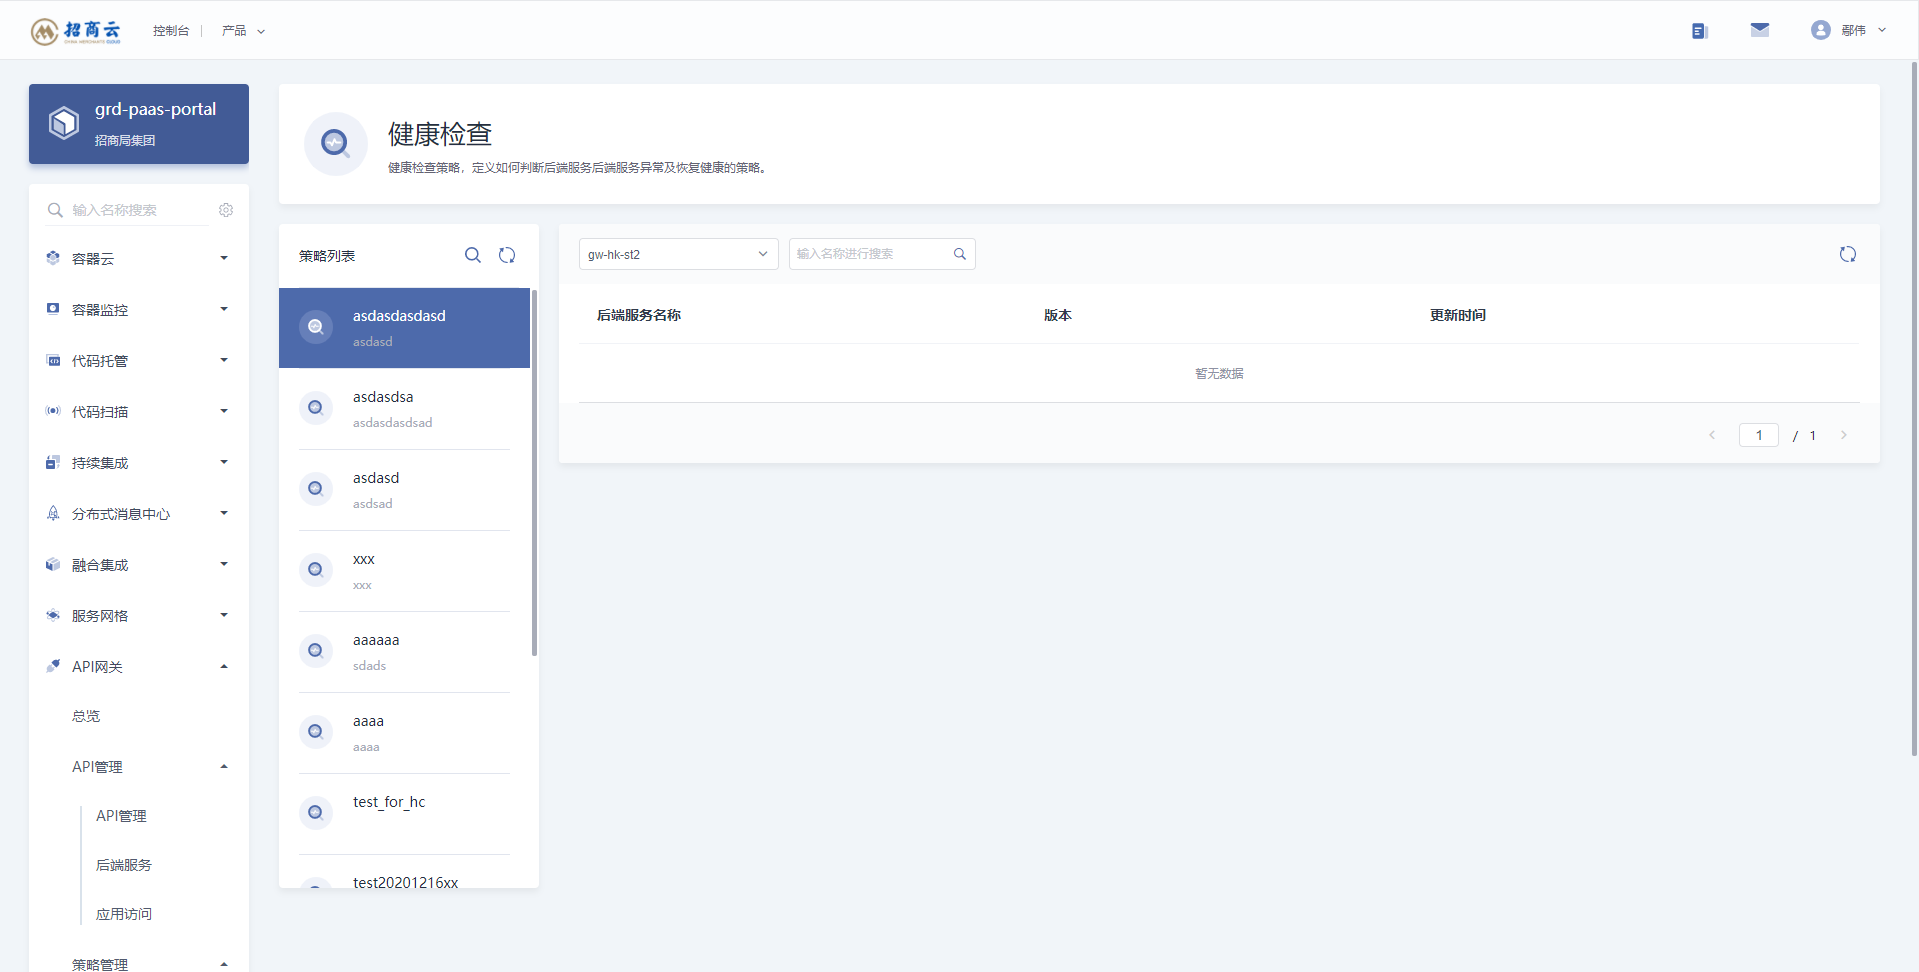Click refresh icon above the backend service table
1919x972 pixels.
[x=1848, y=254]
